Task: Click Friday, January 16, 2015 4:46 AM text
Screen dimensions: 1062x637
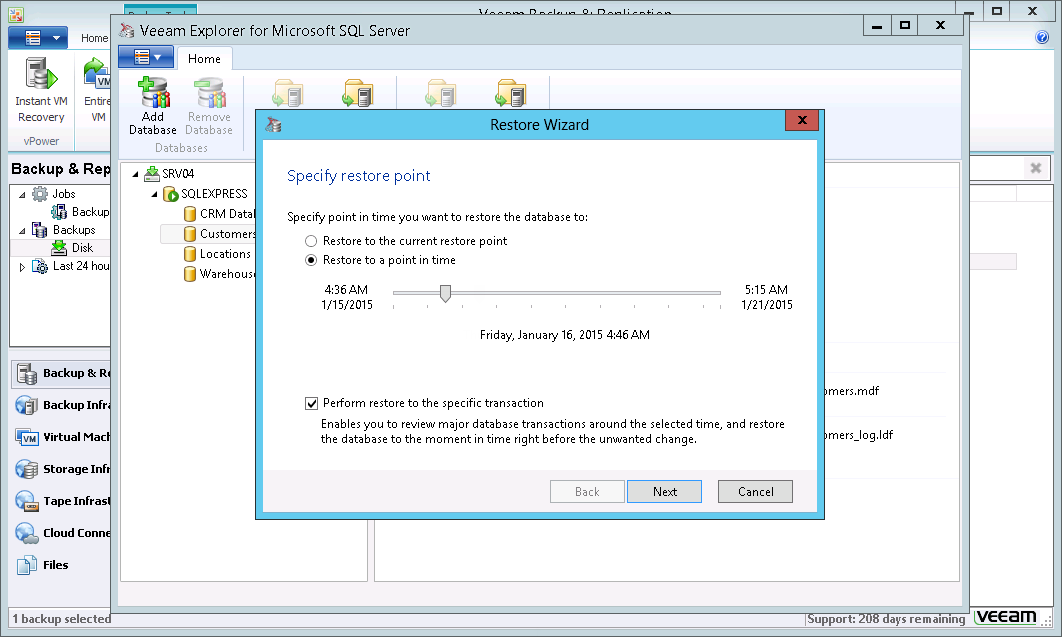Action: 565,335
